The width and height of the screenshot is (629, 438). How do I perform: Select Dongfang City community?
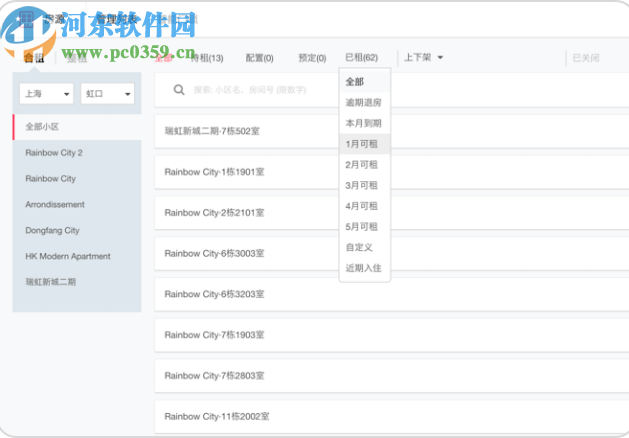click(x=77, y=230)
